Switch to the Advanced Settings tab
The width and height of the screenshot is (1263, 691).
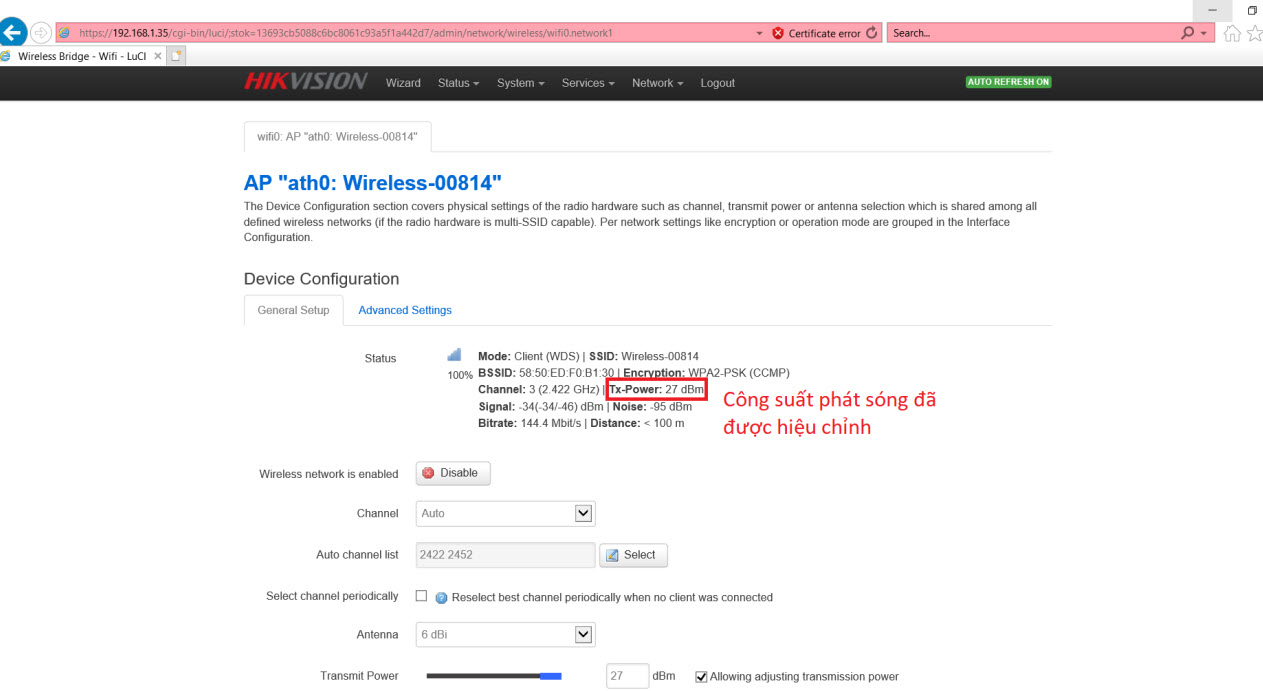click(405, 310)
